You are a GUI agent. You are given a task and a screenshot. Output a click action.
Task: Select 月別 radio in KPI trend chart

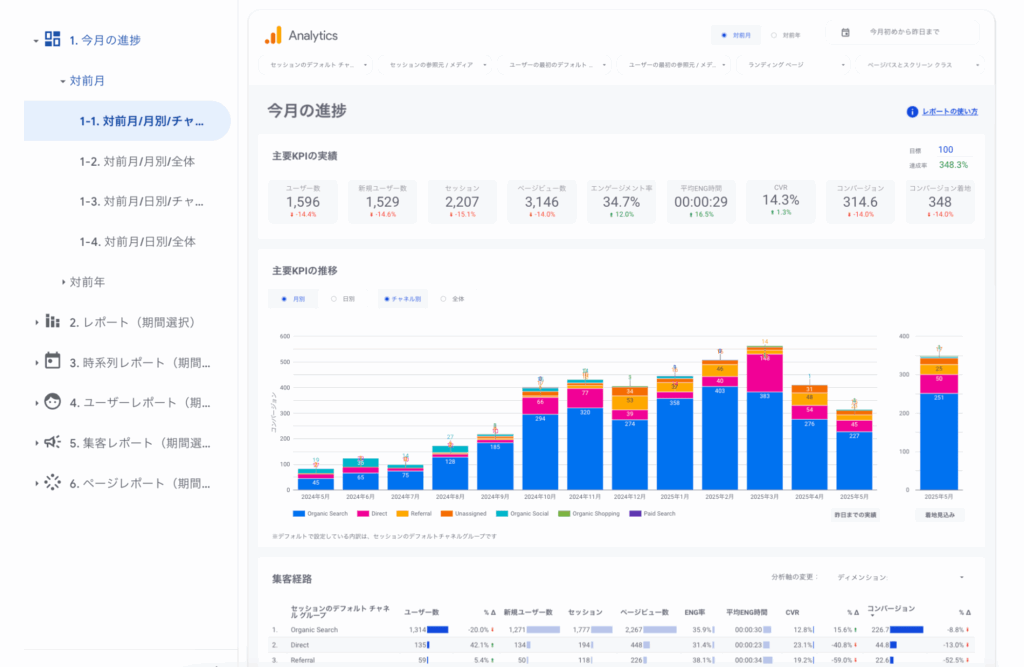tap(293, 299)
